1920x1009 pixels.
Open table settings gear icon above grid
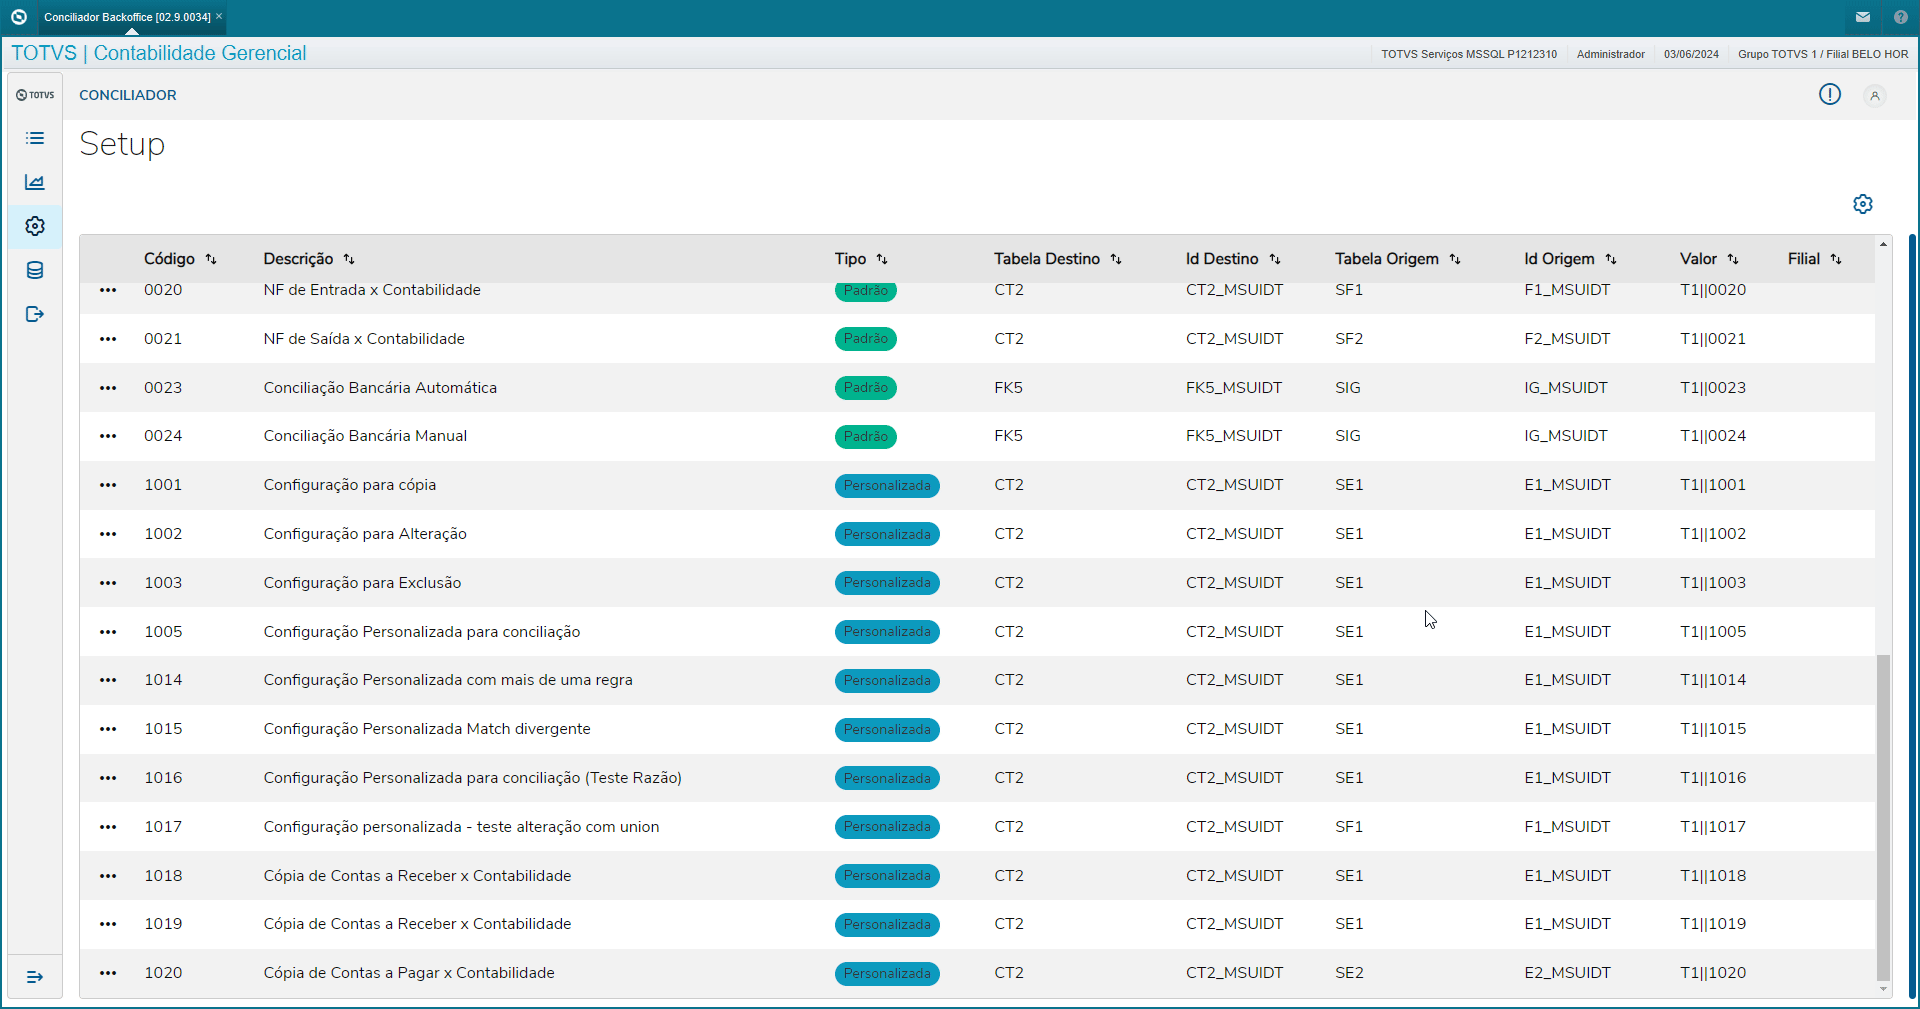coord(1863,204)
